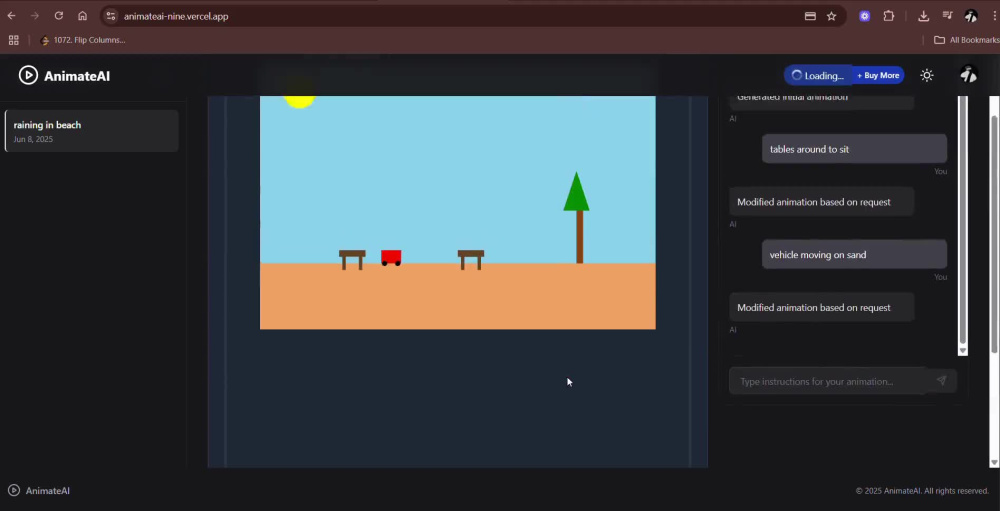Click the address bar URL animateai-nine.vercel.app
This screenshot has height=511, width=1000.
point(176,17)
